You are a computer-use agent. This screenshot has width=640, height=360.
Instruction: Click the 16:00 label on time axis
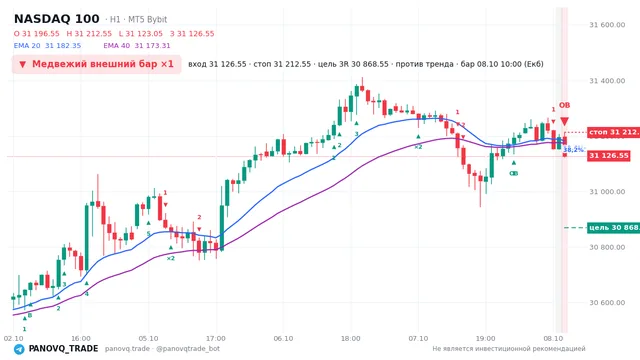[x=81, y=339]
